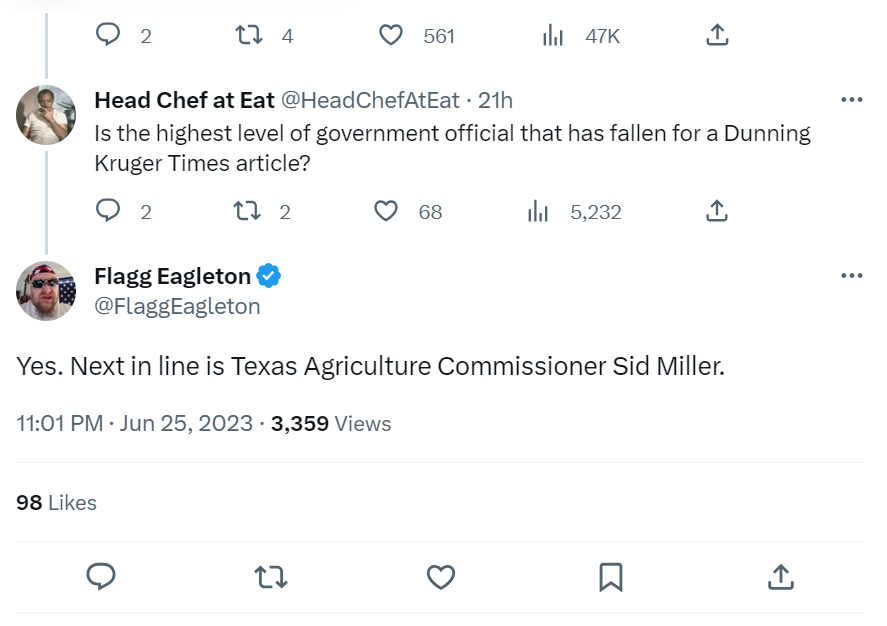Screen dimensions: 887x626
Task: Open Flagg Eagleton's profile picture
Action: pyautogui.click(x=46, y=291)
